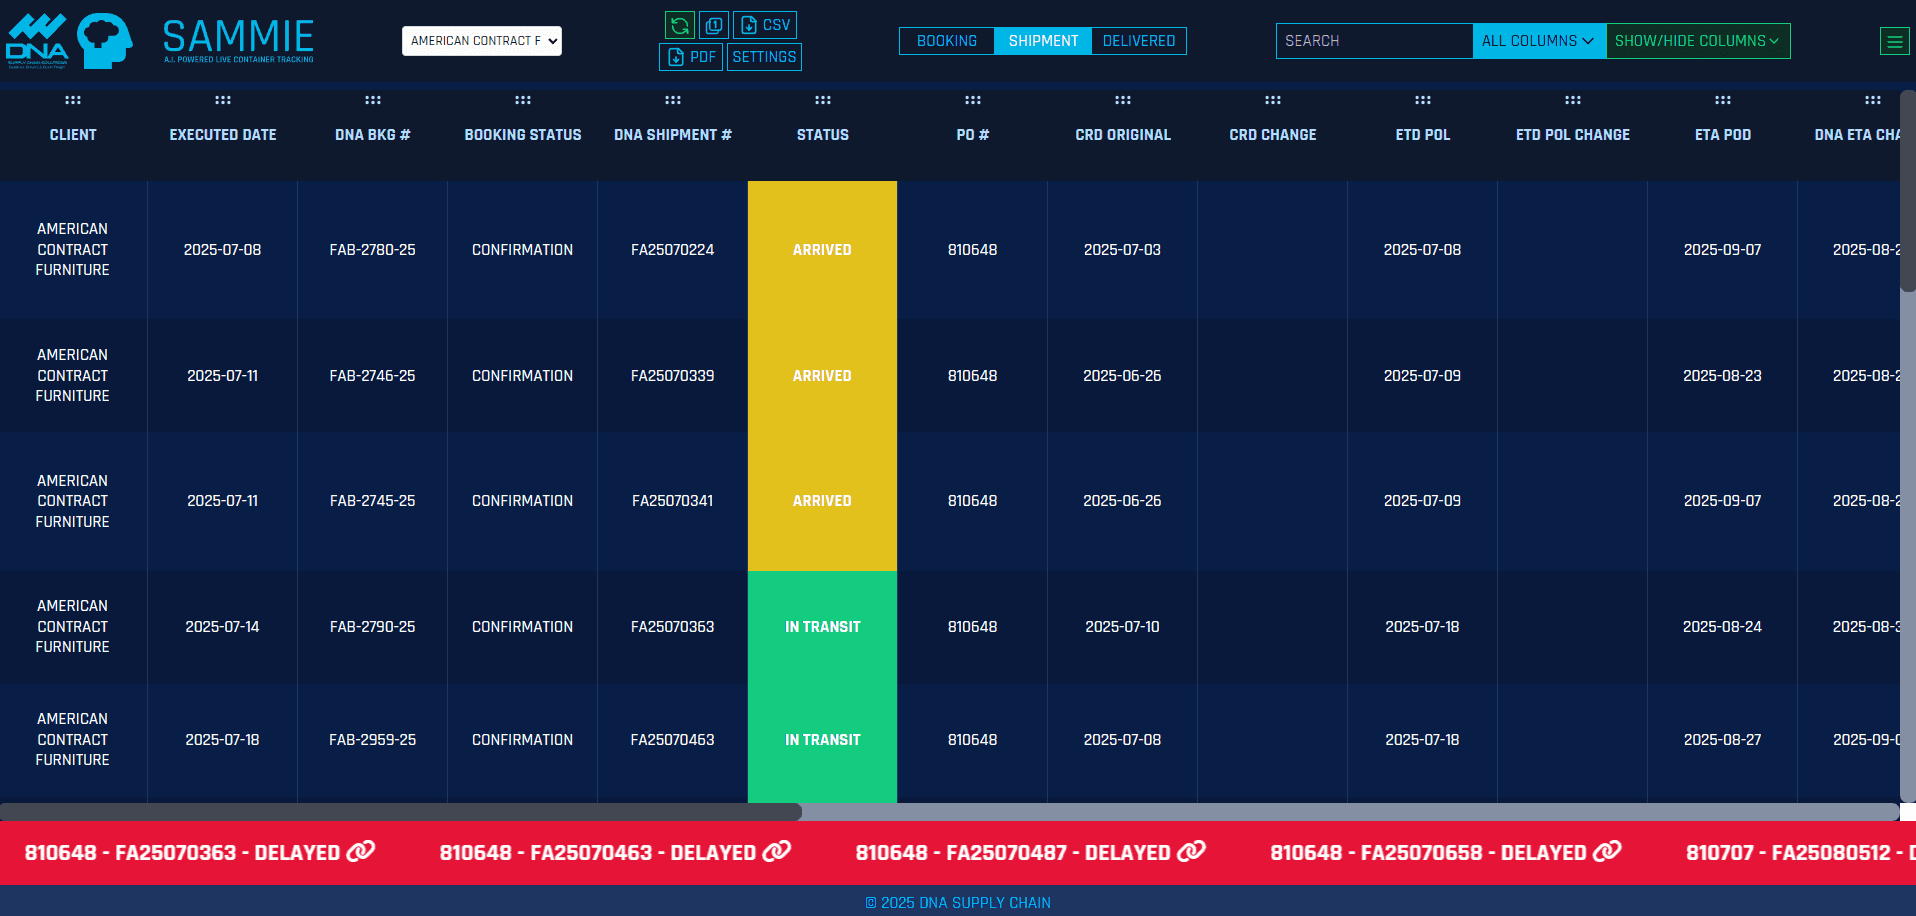Image resolution: width=1916 pixels, height=916 pixels.
Task: Click ARRIVED status for FA25070341
Action: pyautogui.click(x=822, y=501)
